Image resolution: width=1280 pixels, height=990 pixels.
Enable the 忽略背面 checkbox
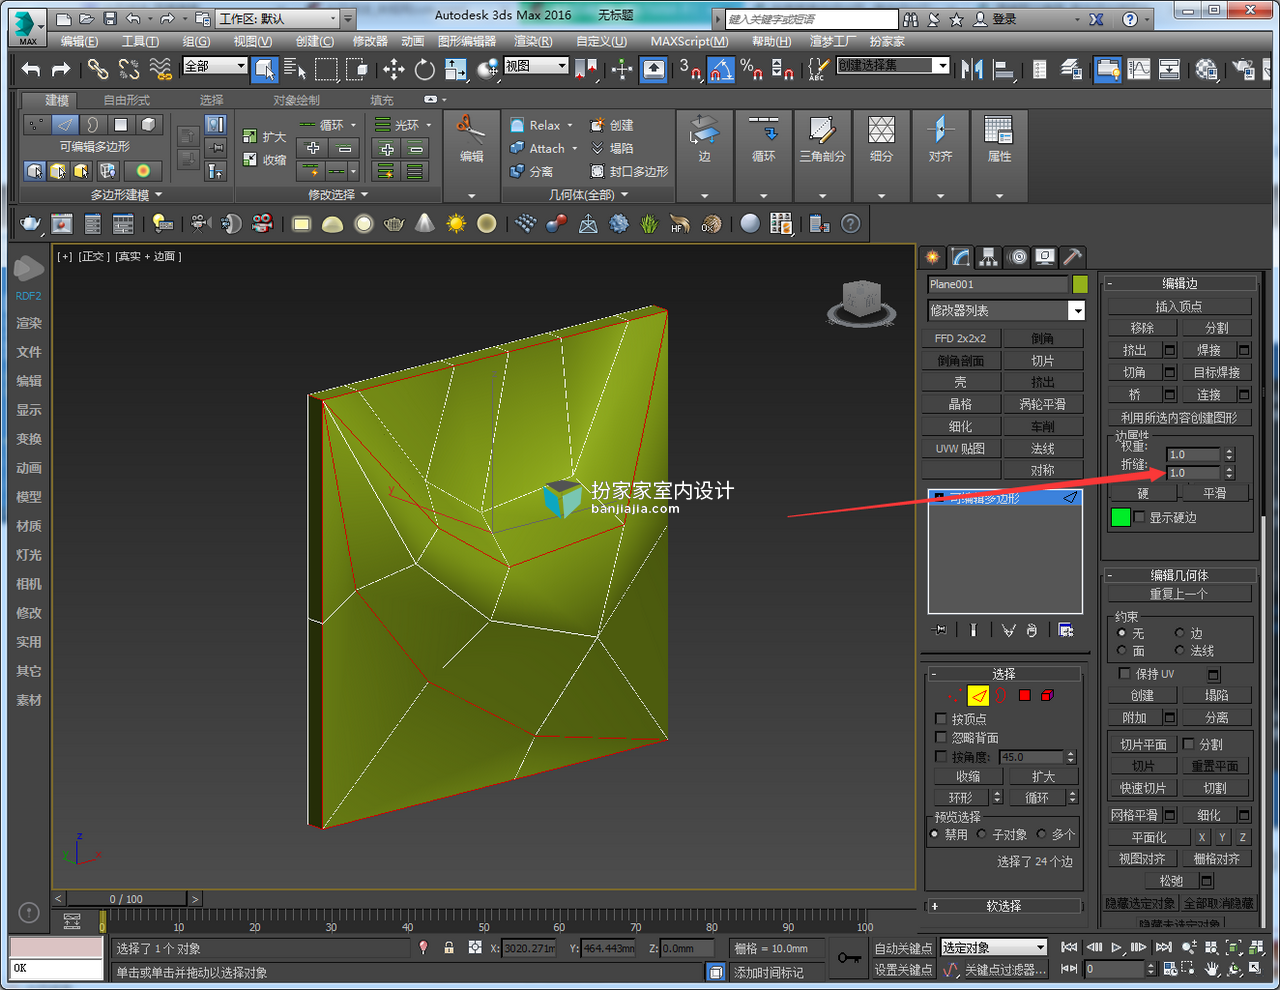pos(941,738)
